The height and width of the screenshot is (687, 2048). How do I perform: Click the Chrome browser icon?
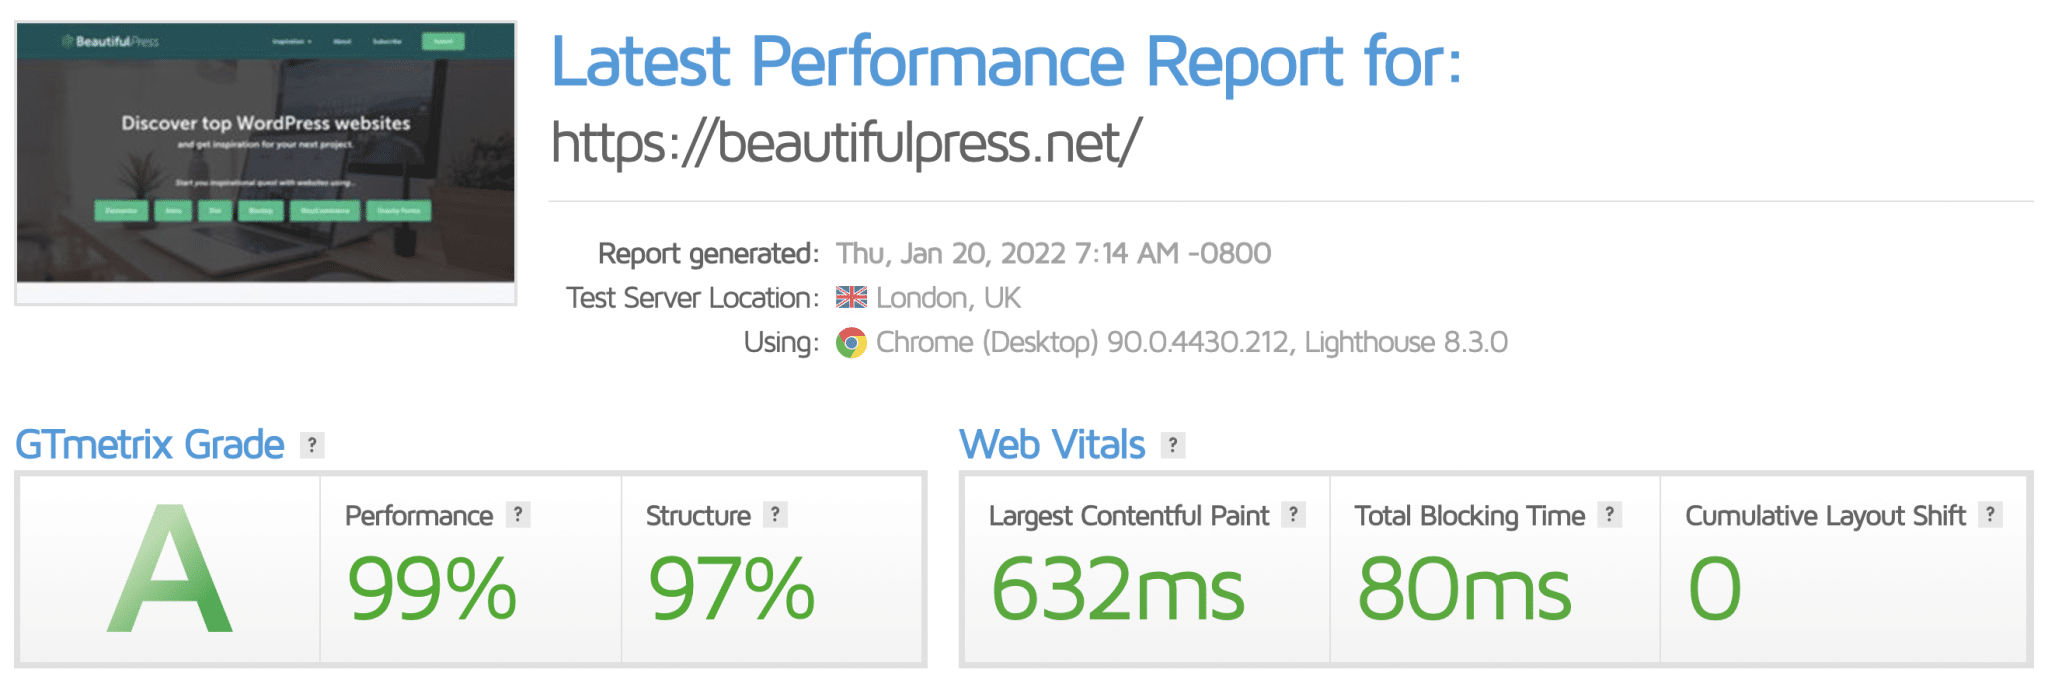[849, 342]
